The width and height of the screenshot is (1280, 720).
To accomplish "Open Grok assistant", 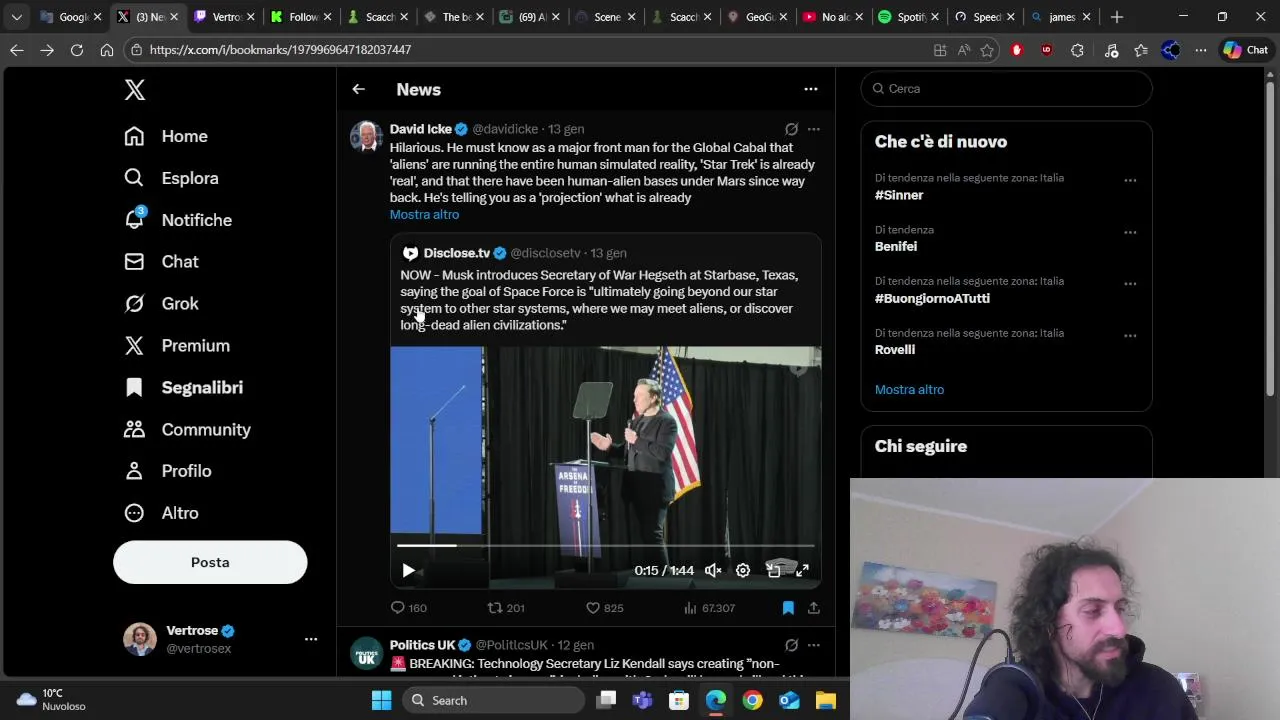I will click(x=161, y=303).
